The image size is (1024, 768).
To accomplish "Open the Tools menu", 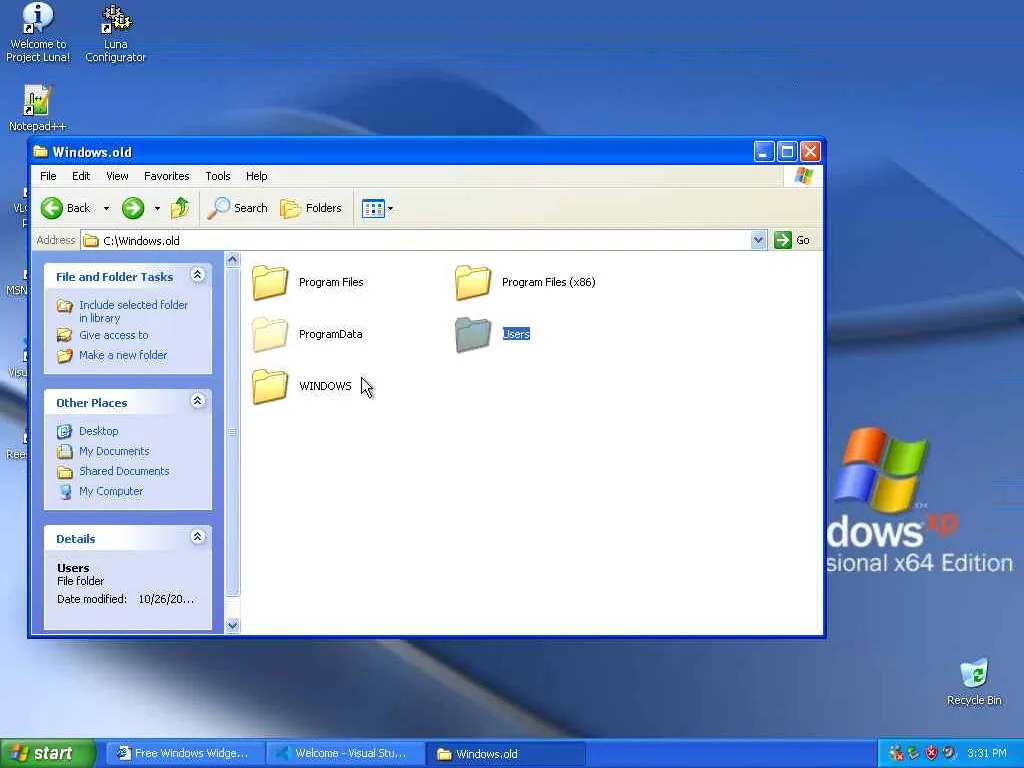I will pyautogui.click(x=217, y=176).
